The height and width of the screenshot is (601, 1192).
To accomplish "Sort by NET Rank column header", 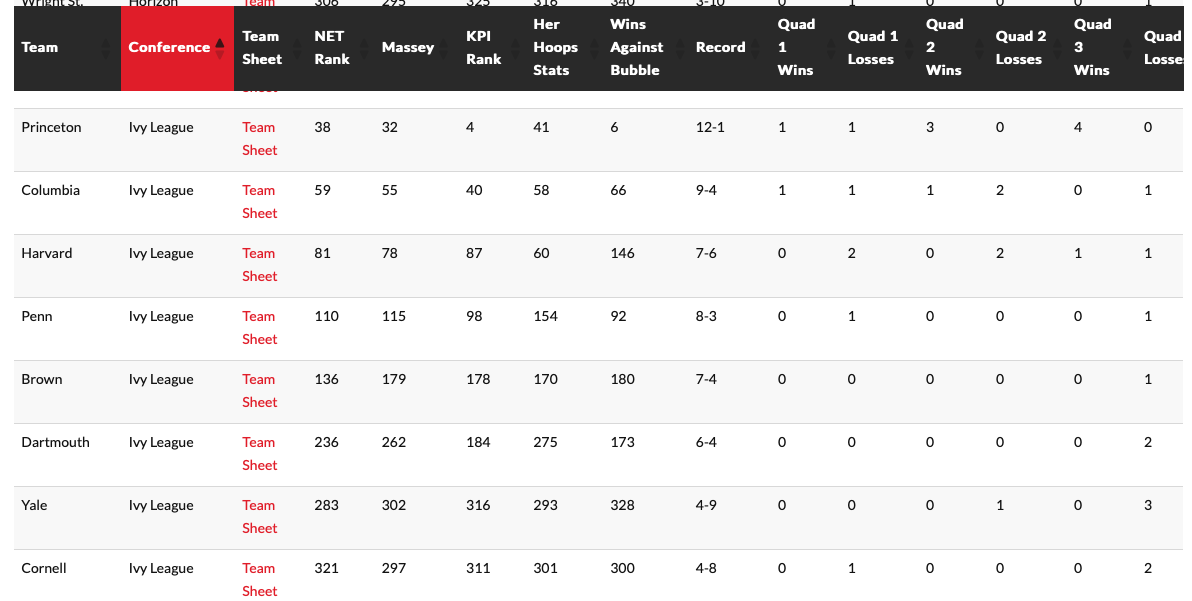I will coord(331,47).
